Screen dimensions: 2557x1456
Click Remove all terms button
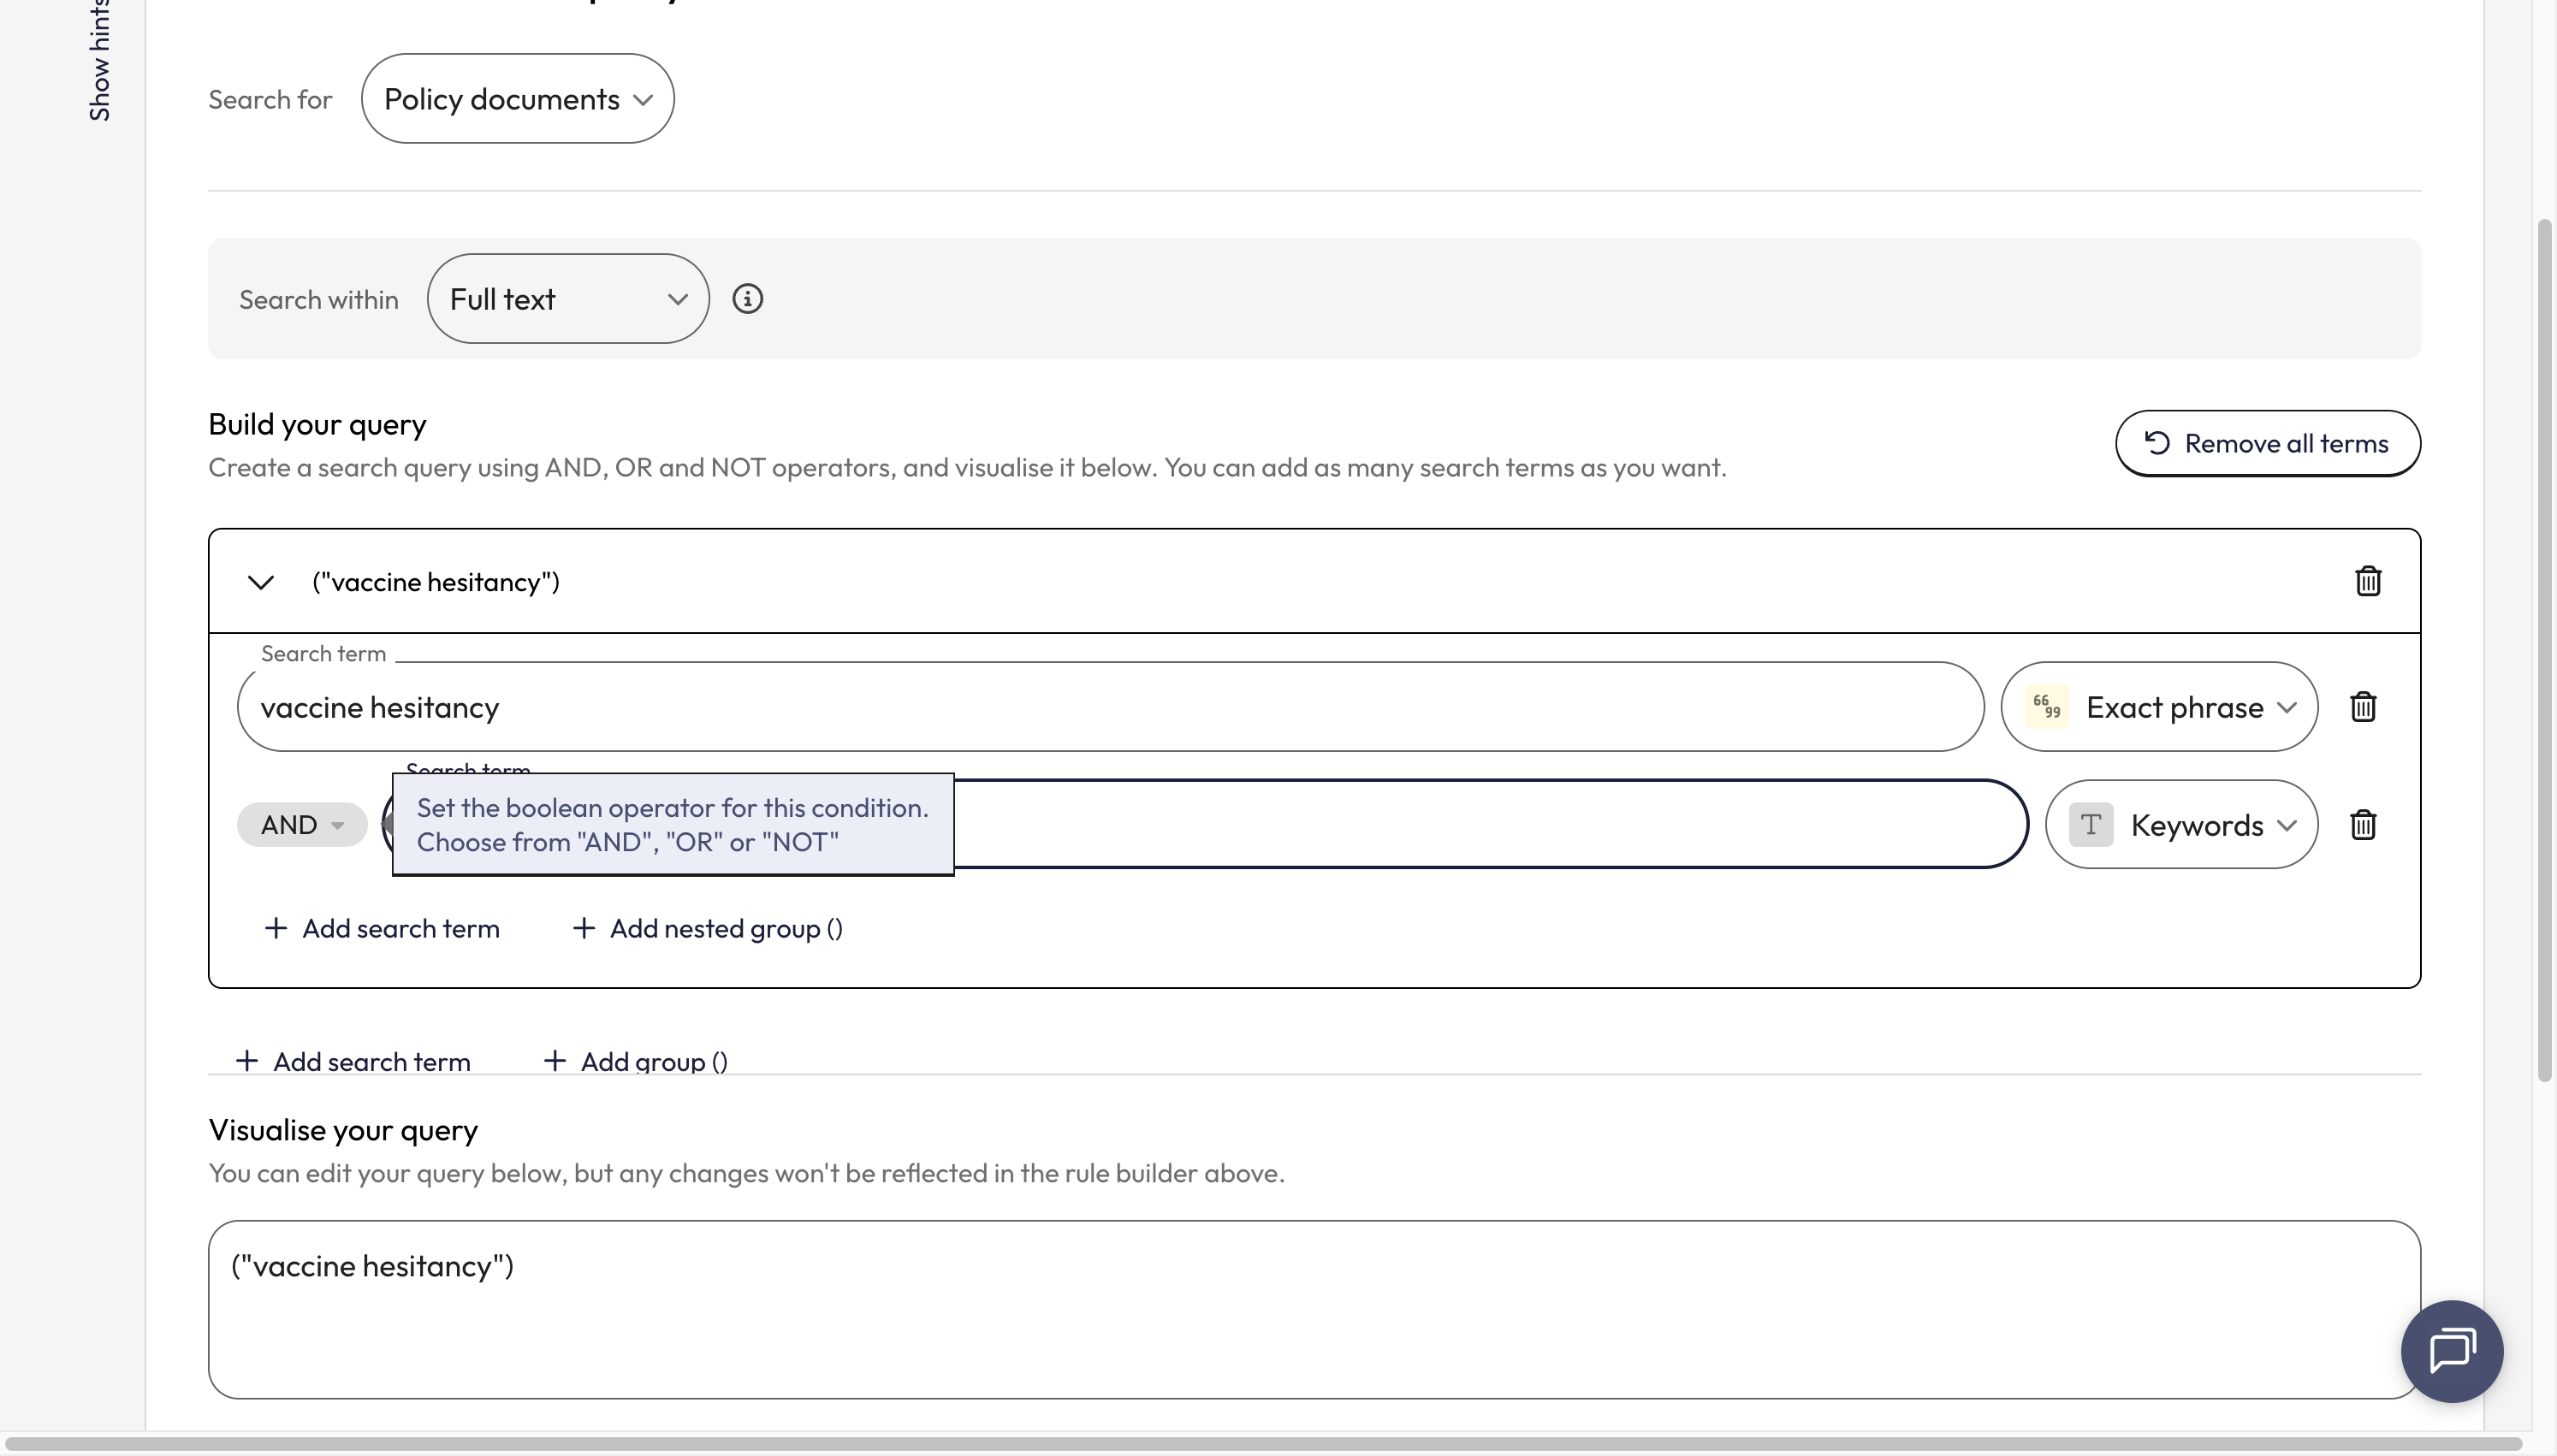coord(2267,443)
